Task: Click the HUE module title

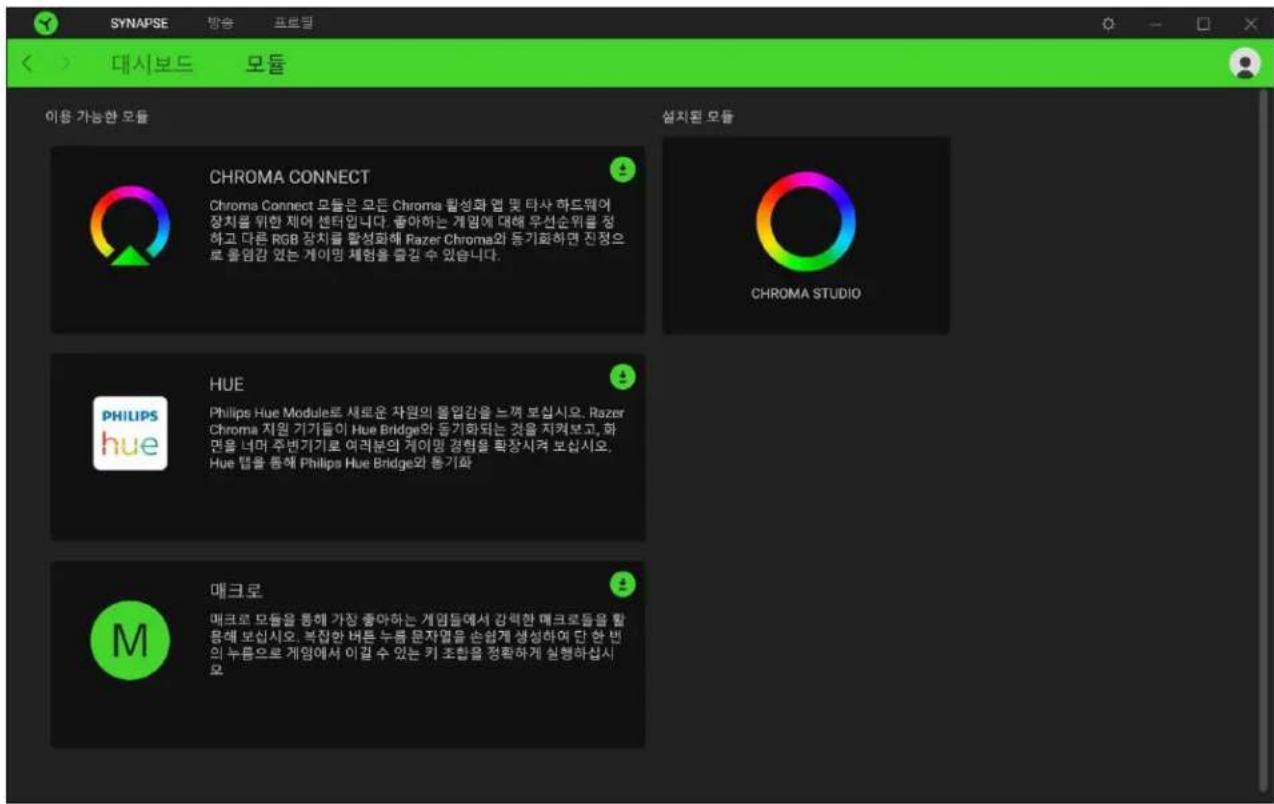Action: (227, 383)
